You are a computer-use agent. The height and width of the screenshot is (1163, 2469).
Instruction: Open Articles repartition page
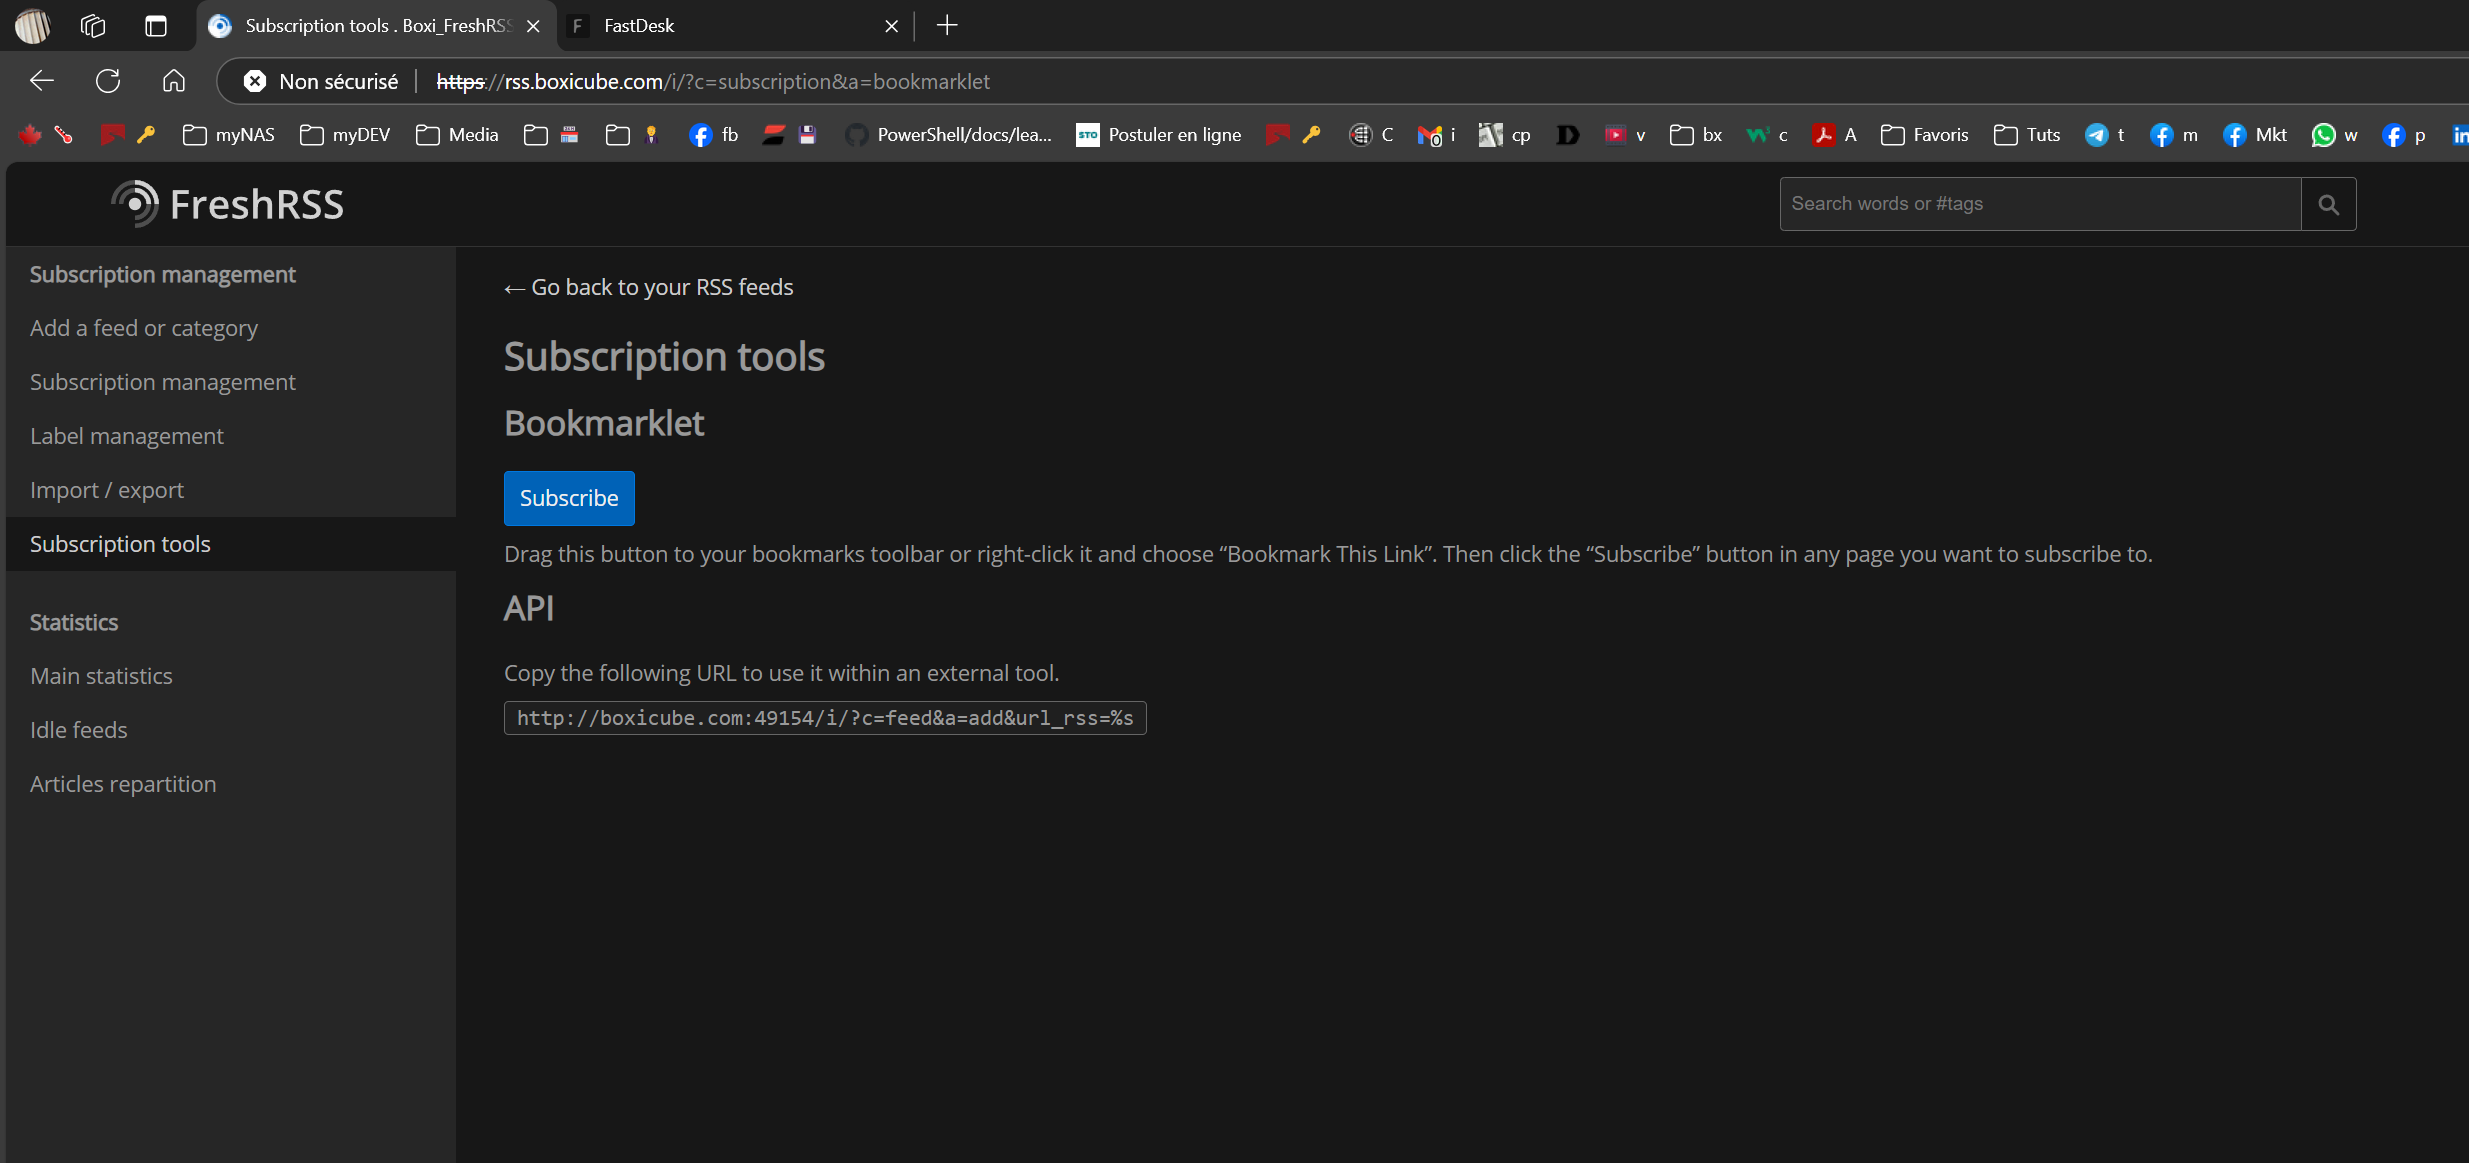click(231, 784)
